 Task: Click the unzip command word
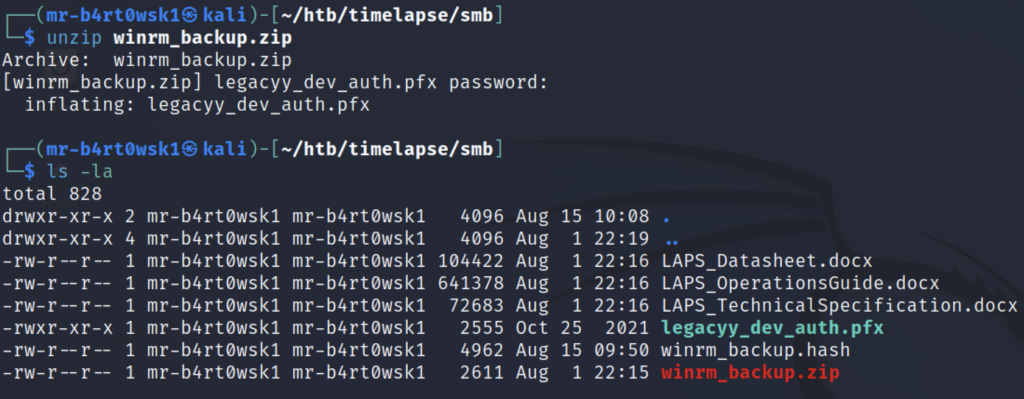click(74, 39)
